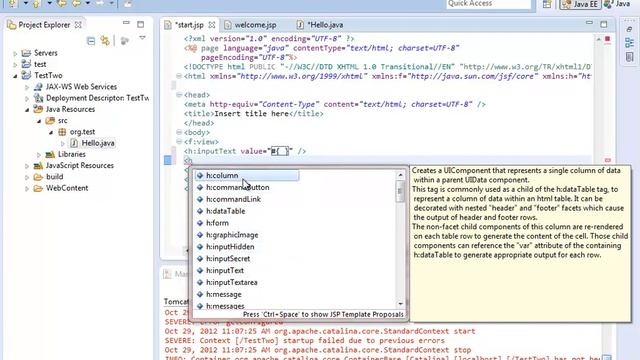640x360 pixels.
Task: Open Outline icon in right trim
Action: pyautogui.click(x=629, y=42)
